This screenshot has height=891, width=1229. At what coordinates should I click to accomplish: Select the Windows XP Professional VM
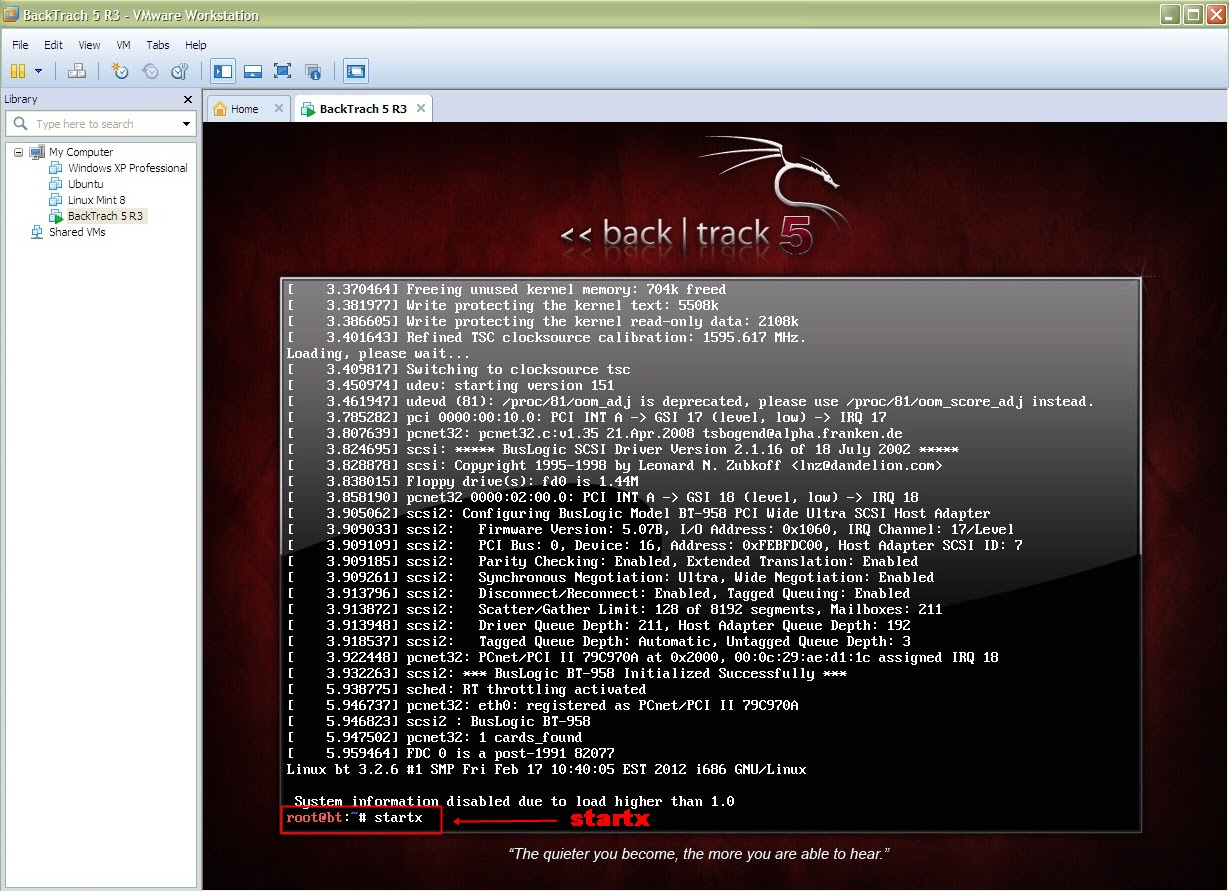coord(127,168)
